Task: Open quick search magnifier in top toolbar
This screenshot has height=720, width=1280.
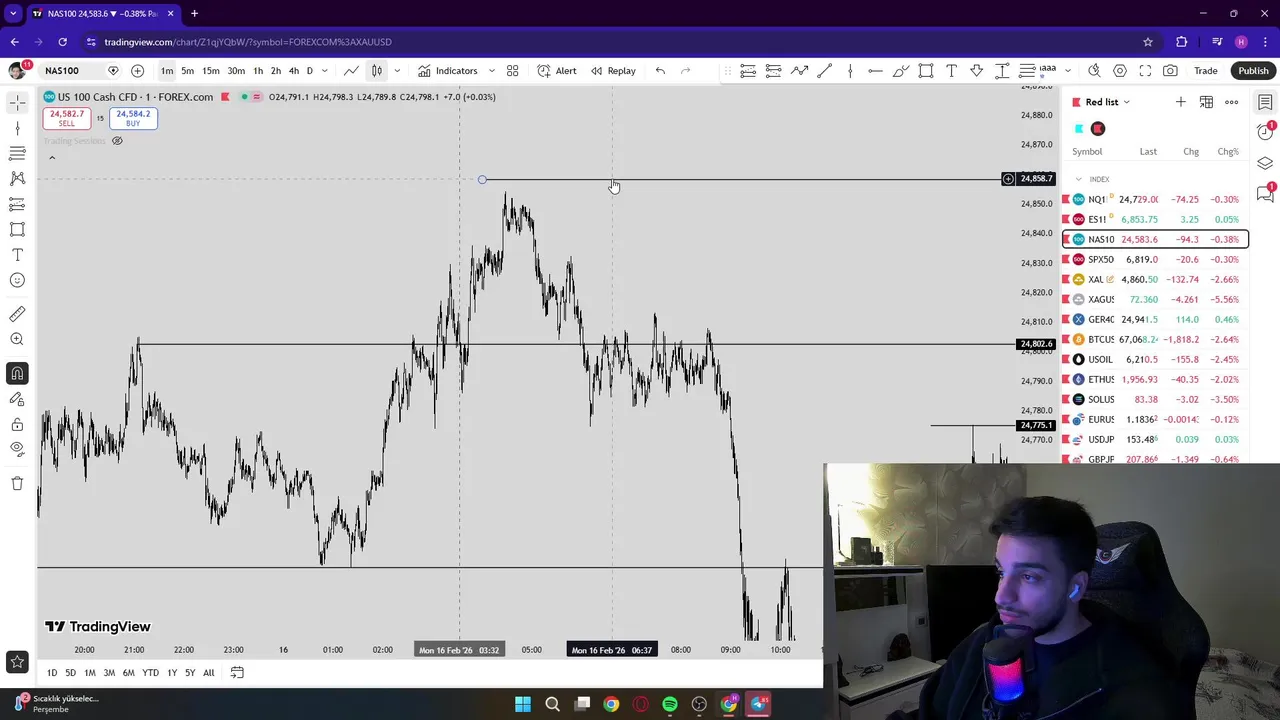Action: pyautogui.click(x=1094, y=71)
